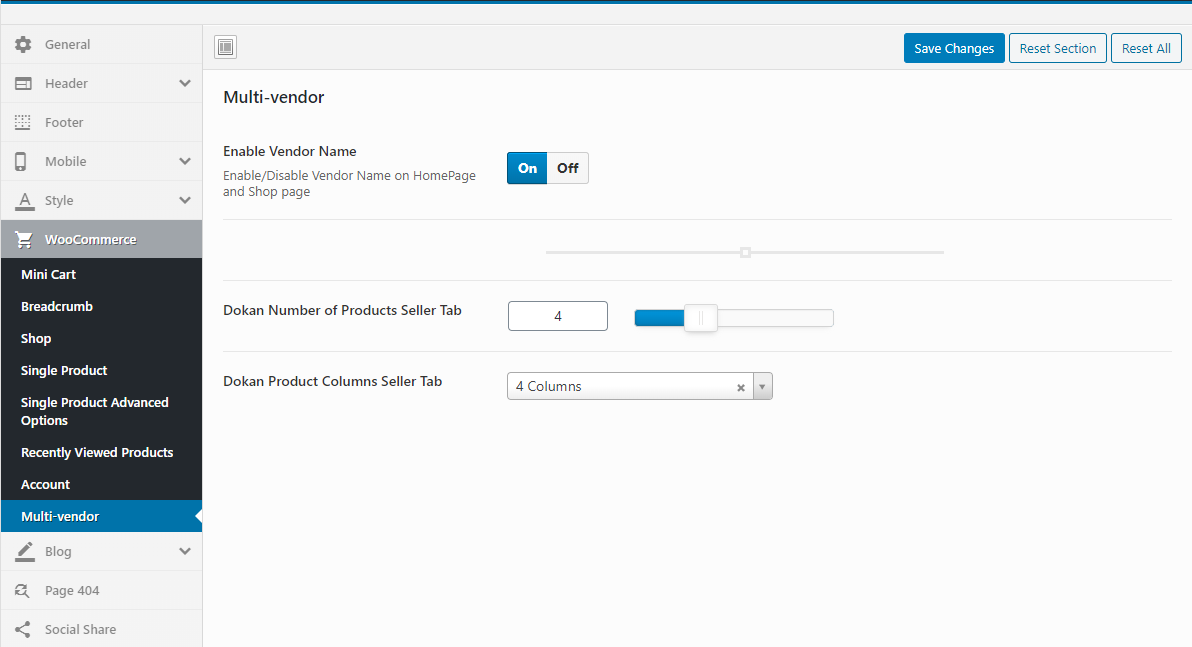
Task: Click the Page 404 search icon
Action: 23,590
